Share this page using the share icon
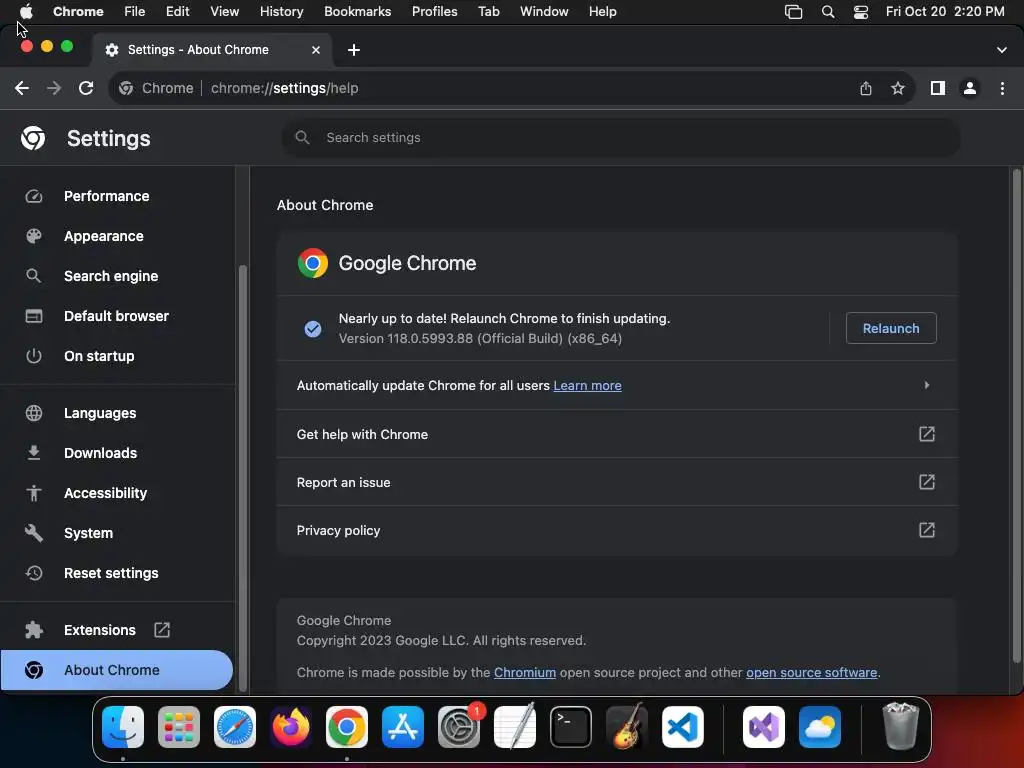The image size is (1024, 768). [x=865, y=88]
